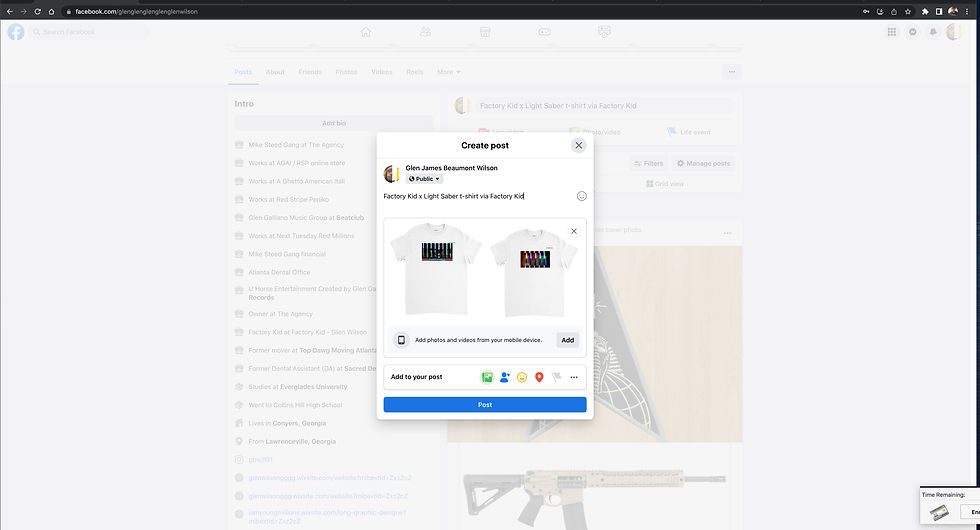Toggle the browser side panel icon

(x=939, y=11)
